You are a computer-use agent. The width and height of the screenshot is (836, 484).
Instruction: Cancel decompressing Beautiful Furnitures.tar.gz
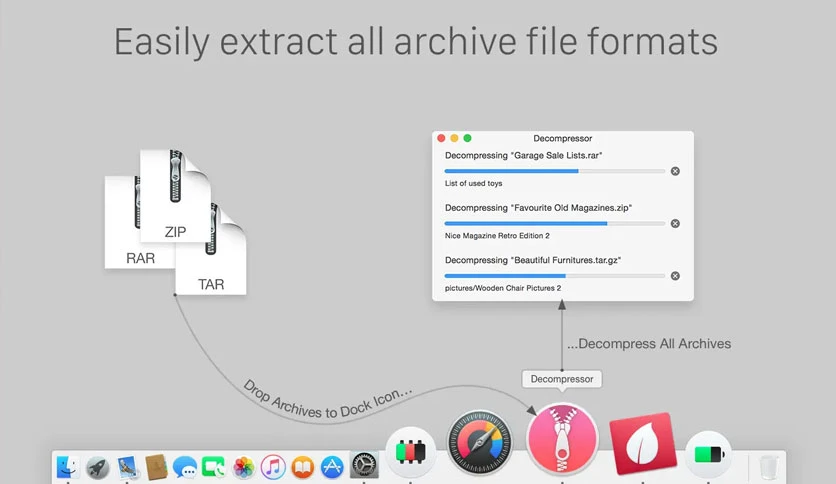tap(675, 276)
